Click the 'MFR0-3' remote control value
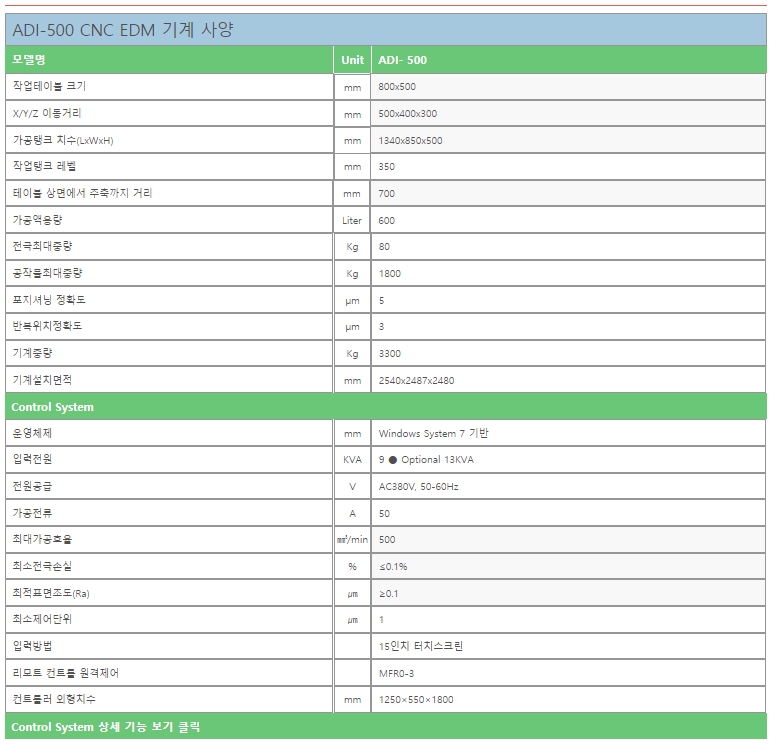The image size is (772, 752). [396, 673]
